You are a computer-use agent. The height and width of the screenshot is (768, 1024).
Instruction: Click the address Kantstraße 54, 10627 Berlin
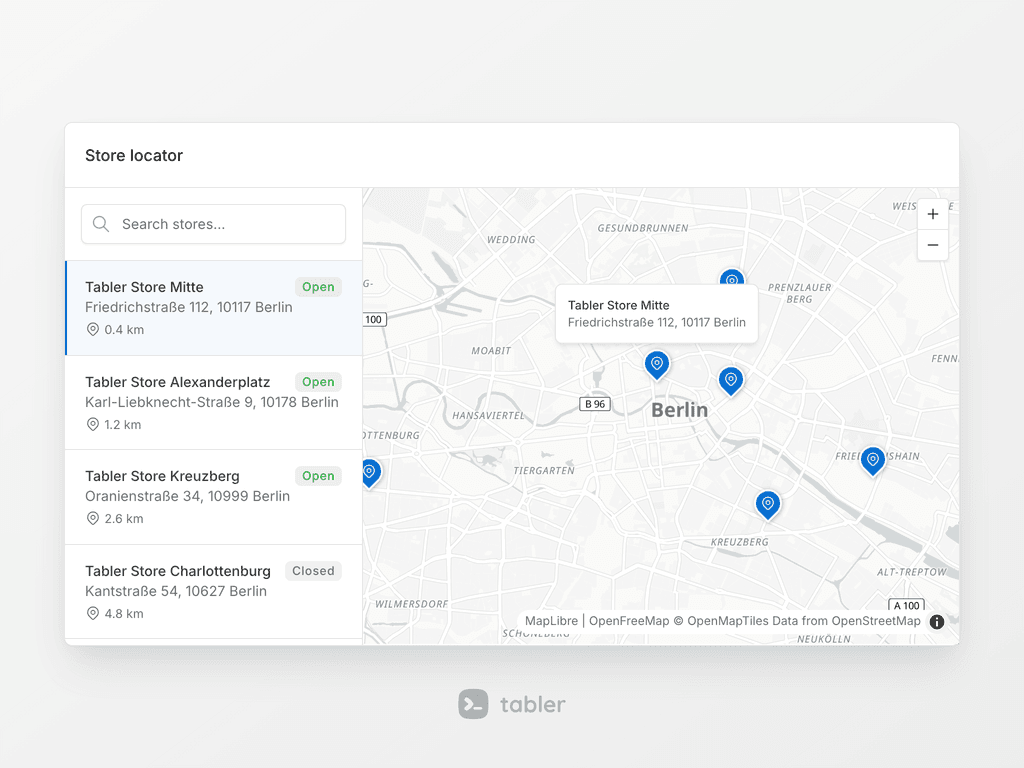coord(176,591)
